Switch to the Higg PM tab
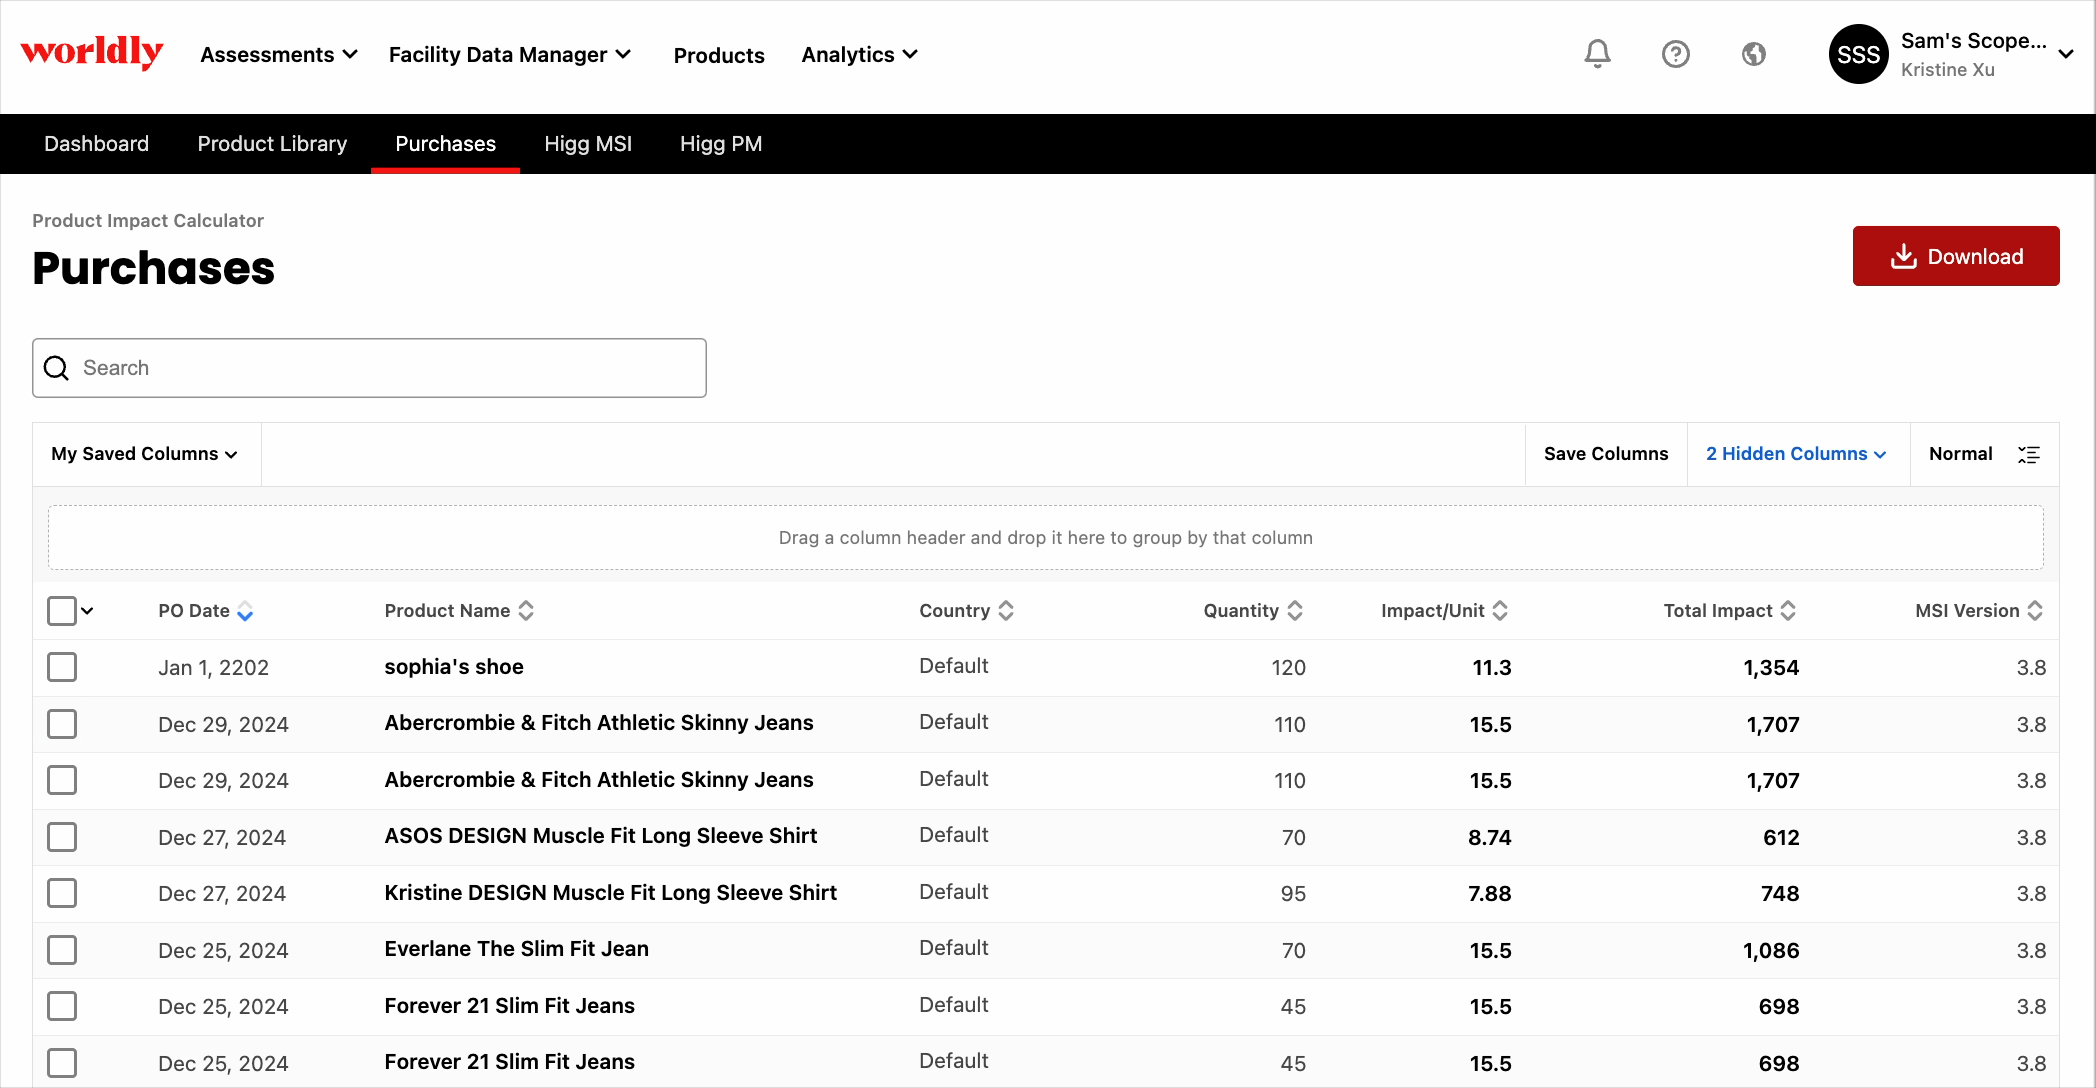 tap(721, 144)
